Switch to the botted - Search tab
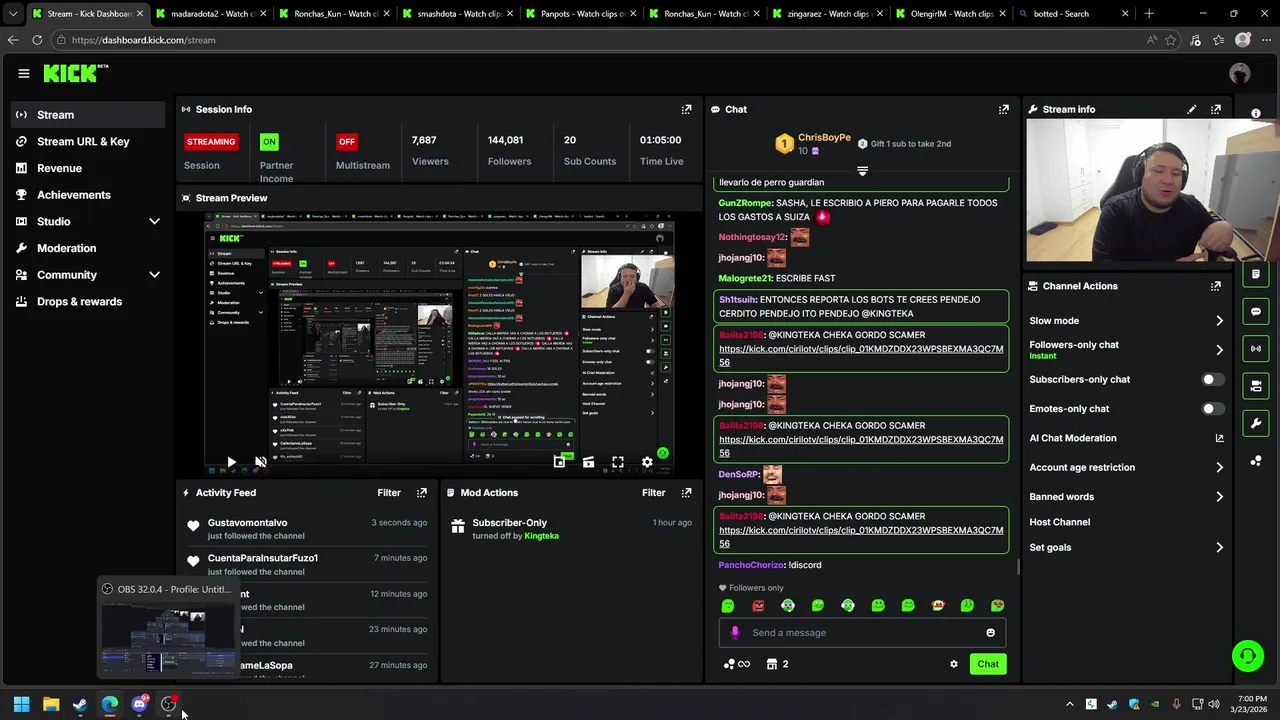 point(1073,14)
